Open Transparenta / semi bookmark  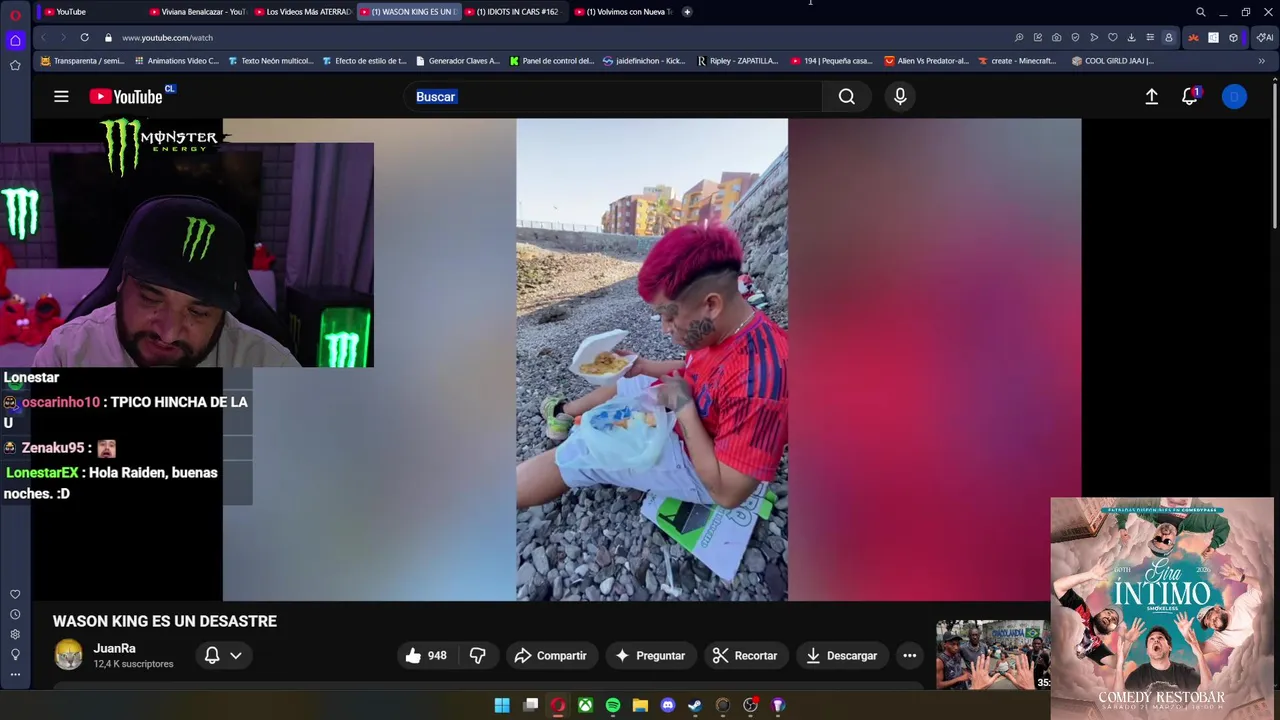[82, 61]
